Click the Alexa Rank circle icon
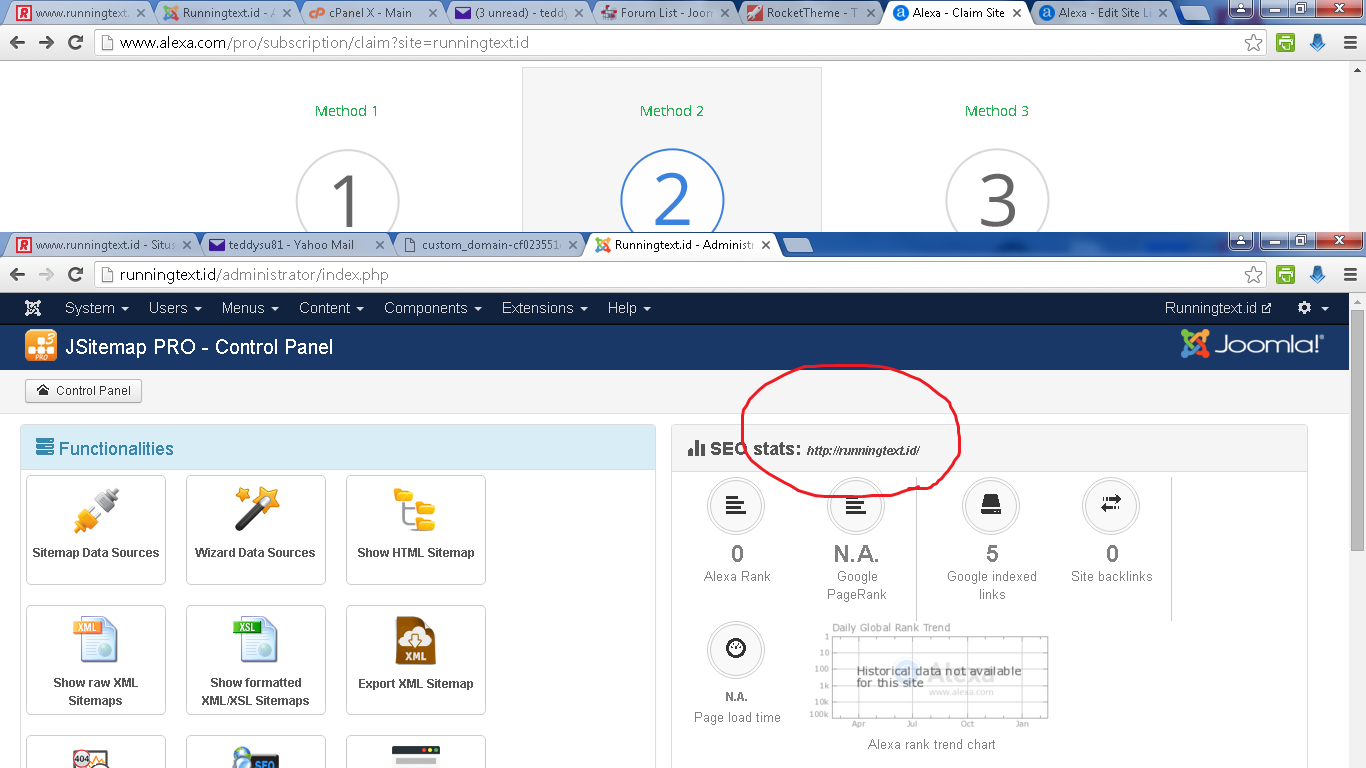Screen dimensions: 1366x768 pos(736,507)
